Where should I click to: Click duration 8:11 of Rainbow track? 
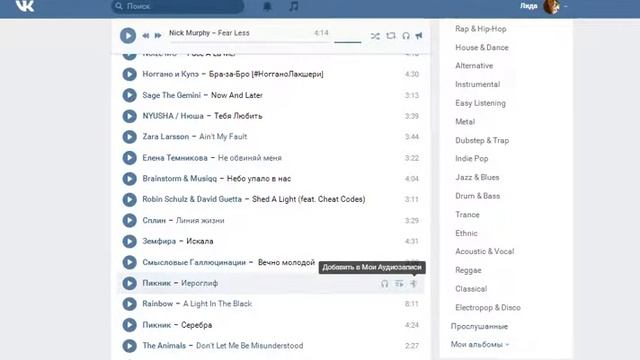tap(411, 304)
